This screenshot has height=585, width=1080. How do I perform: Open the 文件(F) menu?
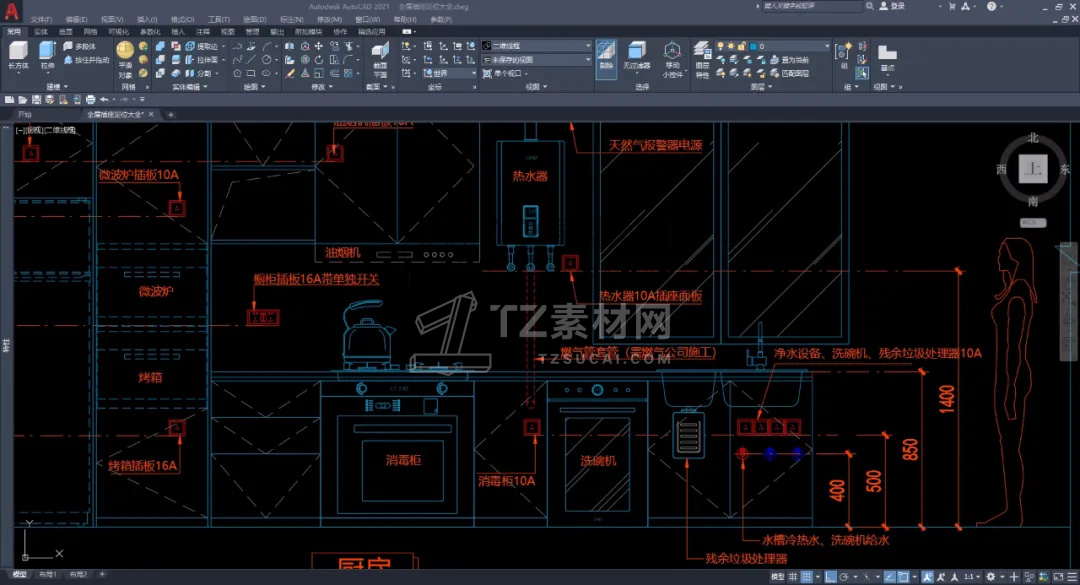(x=41, y=19)
